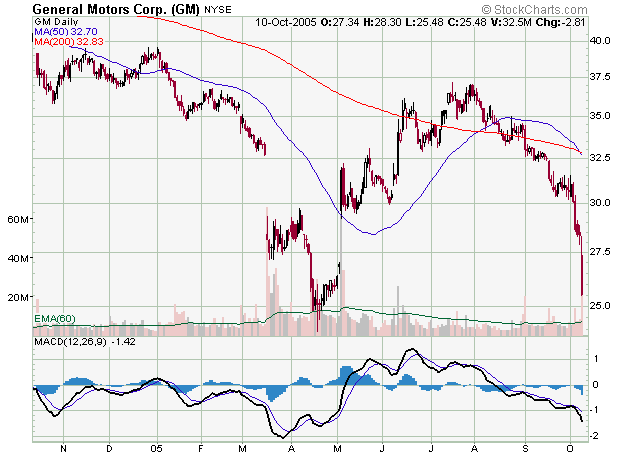Click the 40.0 price axis label
The width and height of the screenshot is (620, 458).
[x=599, y=41]
